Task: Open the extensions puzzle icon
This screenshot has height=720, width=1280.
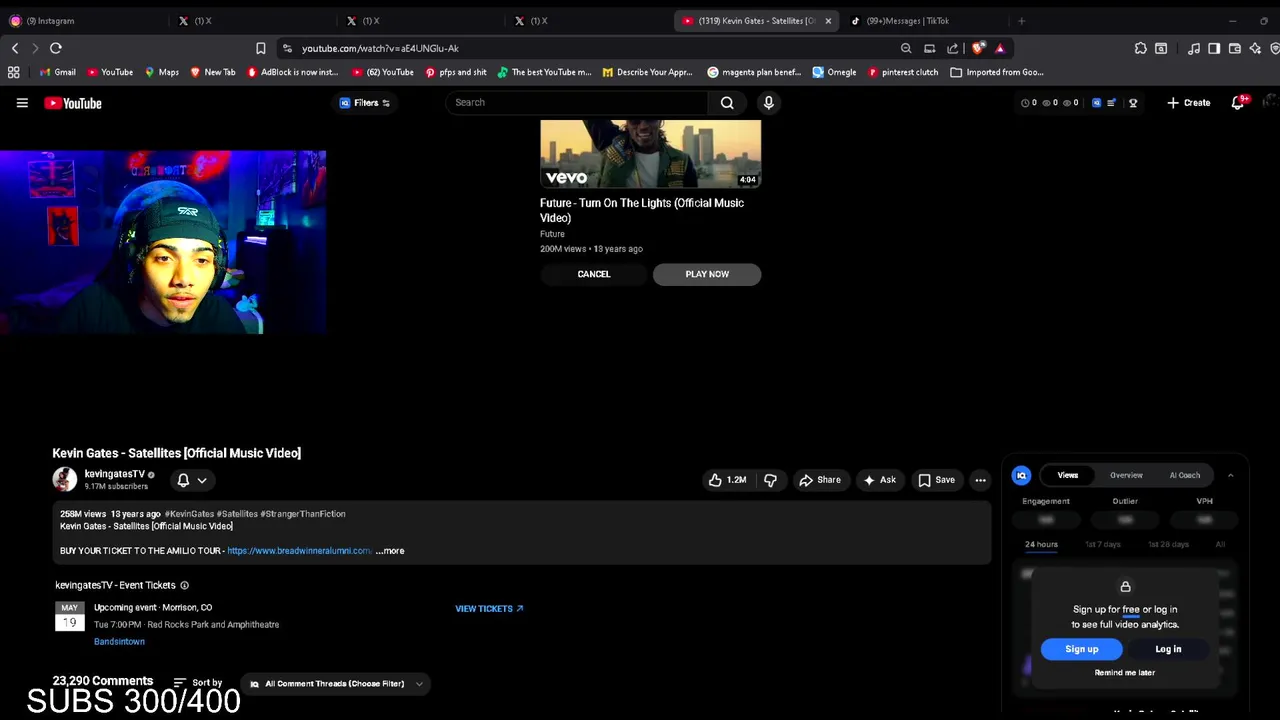Action: click(x=1141, y=48)
